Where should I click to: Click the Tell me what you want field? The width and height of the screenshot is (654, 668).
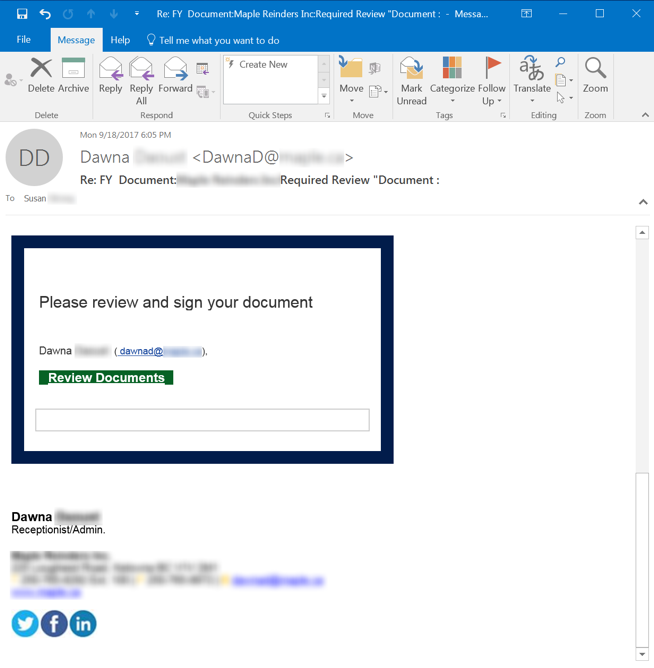click(x=219, y=40)
